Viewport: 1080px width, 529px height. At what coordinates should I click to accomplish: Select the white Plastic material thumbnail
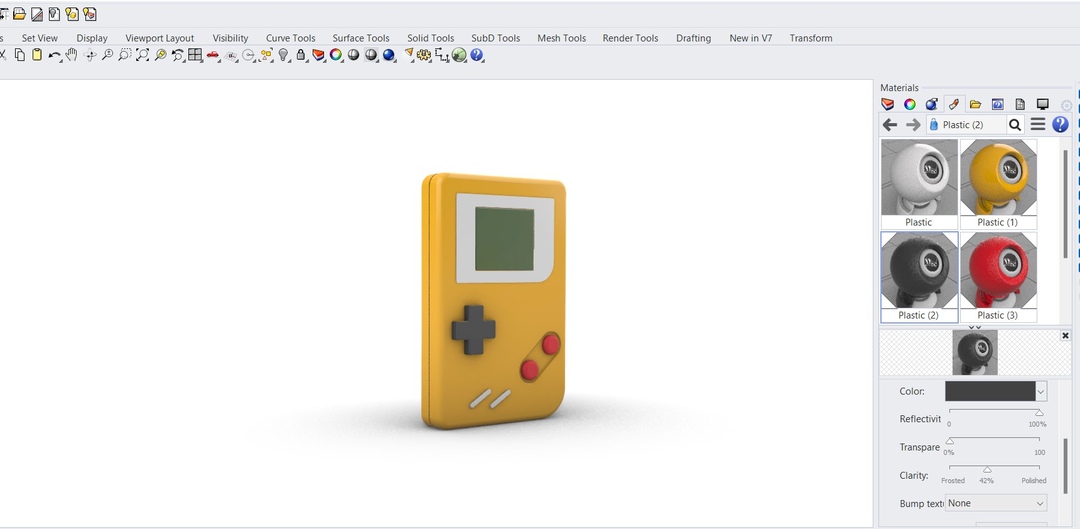pyautogui.click(x=919, y=184)
